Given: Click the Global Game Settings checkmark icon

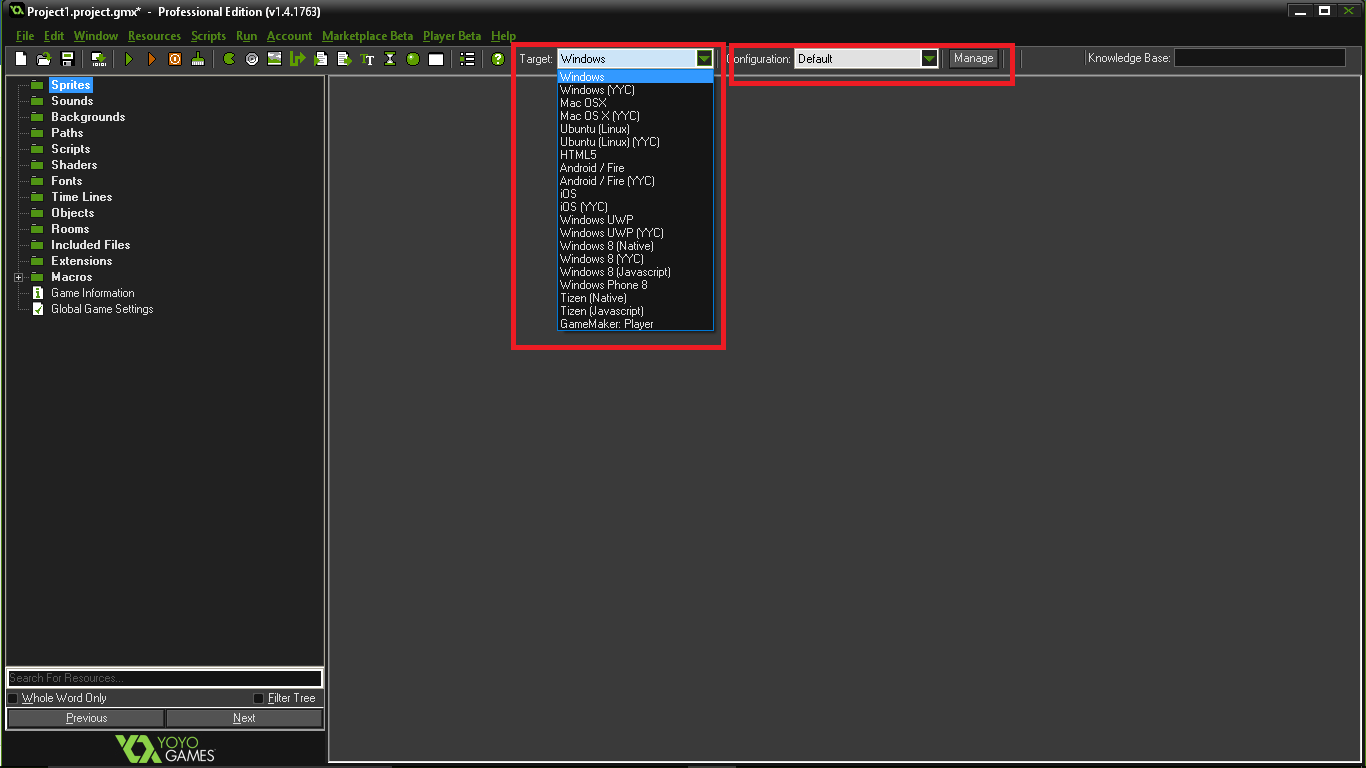Looking at the screenshot, I should (38, 309).
